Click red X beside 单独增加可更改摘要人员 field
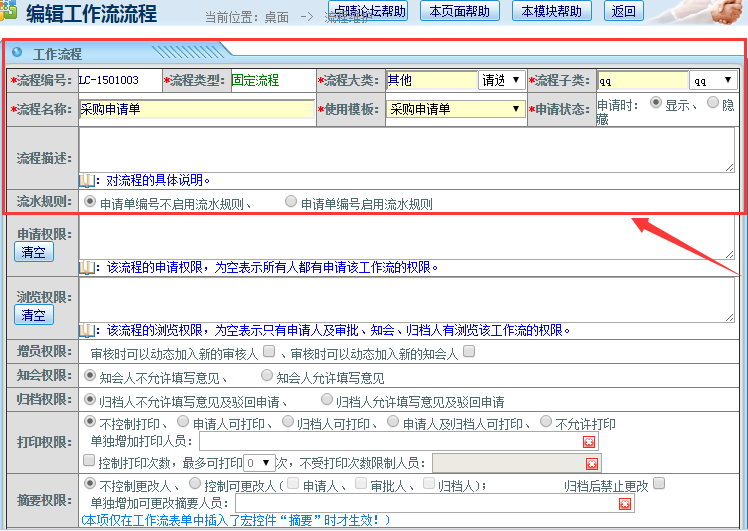 click(625, 504)
